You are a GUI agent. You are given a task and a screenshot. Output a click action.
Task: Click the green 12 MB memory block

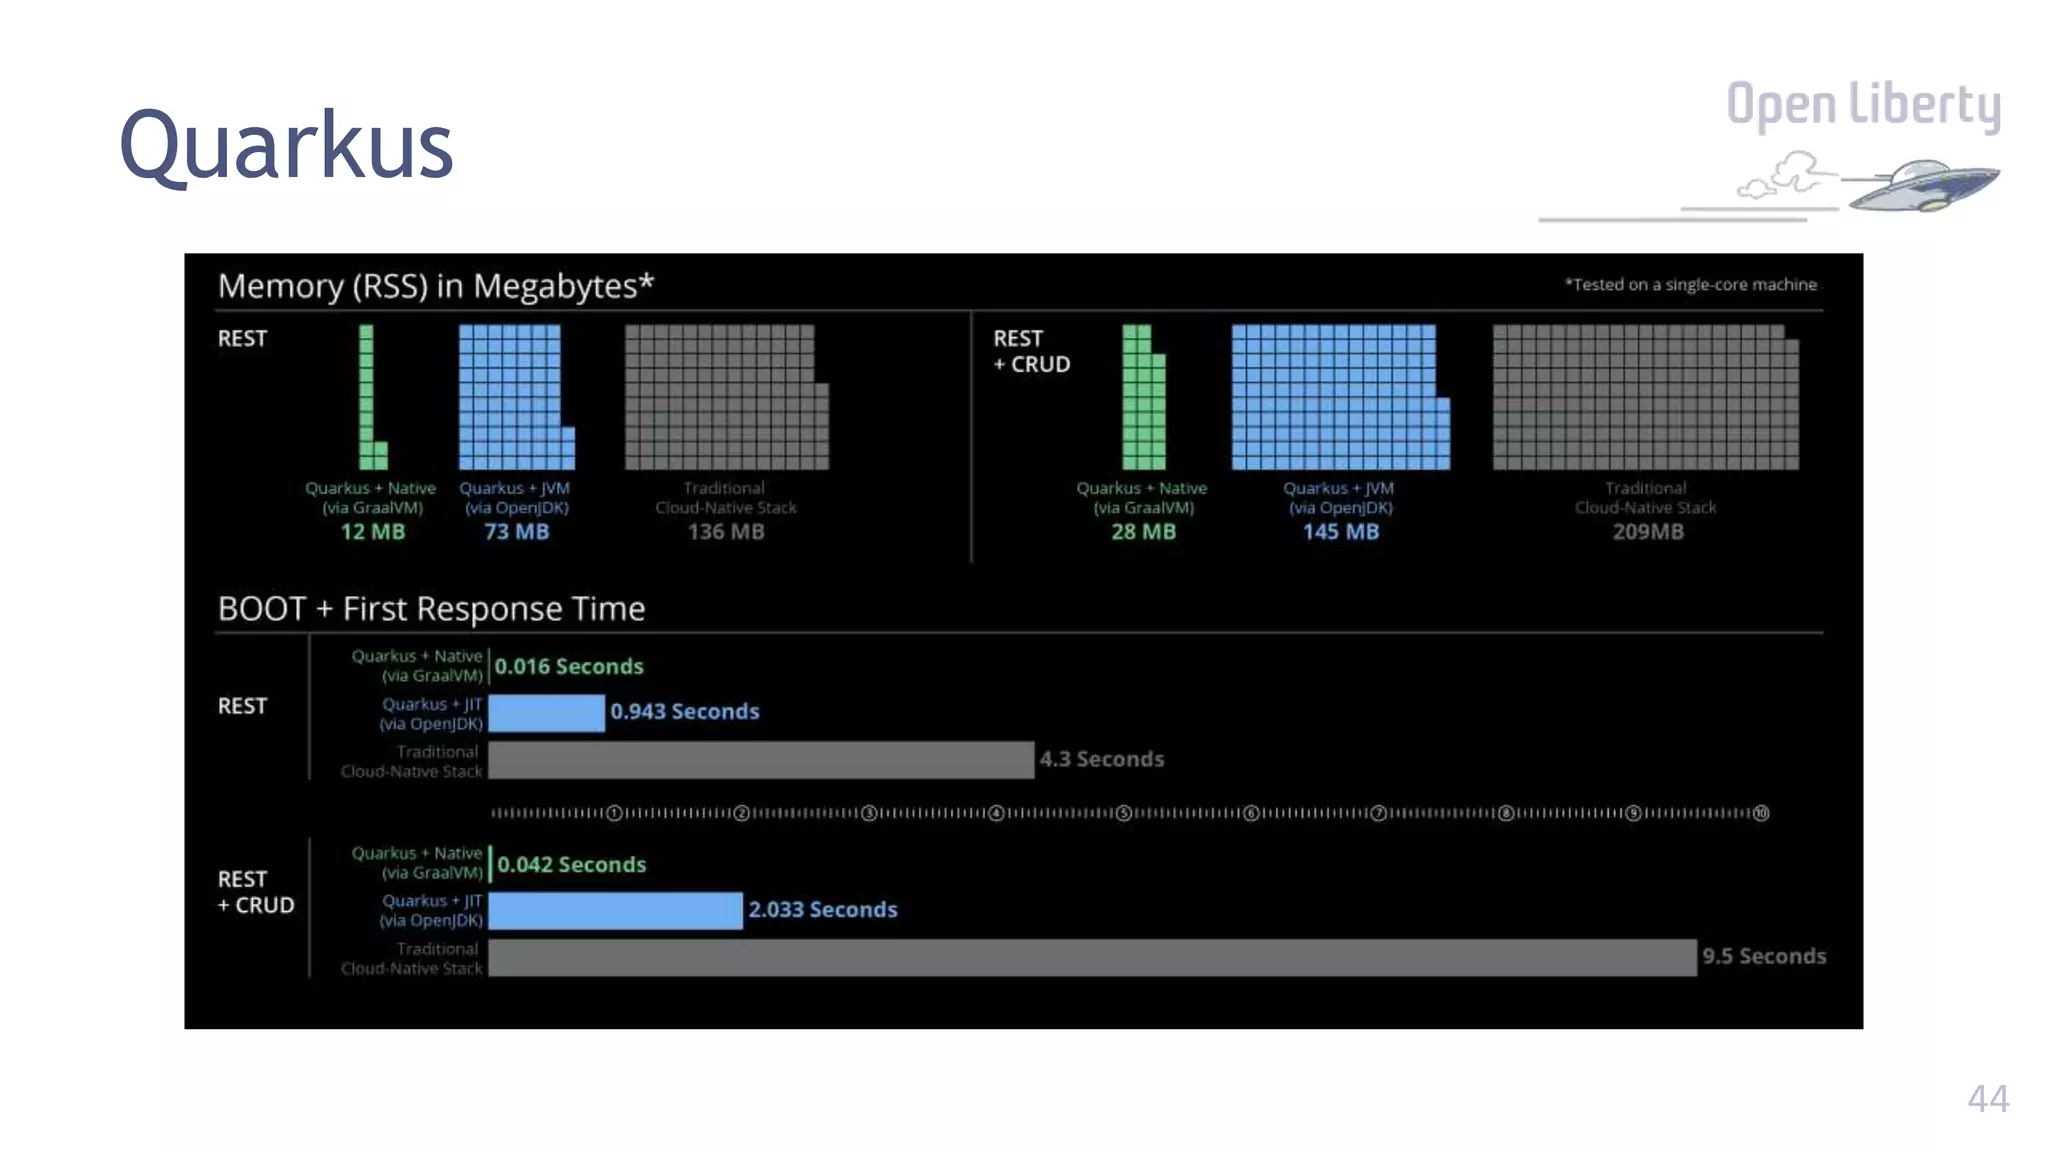pos(367,397)
